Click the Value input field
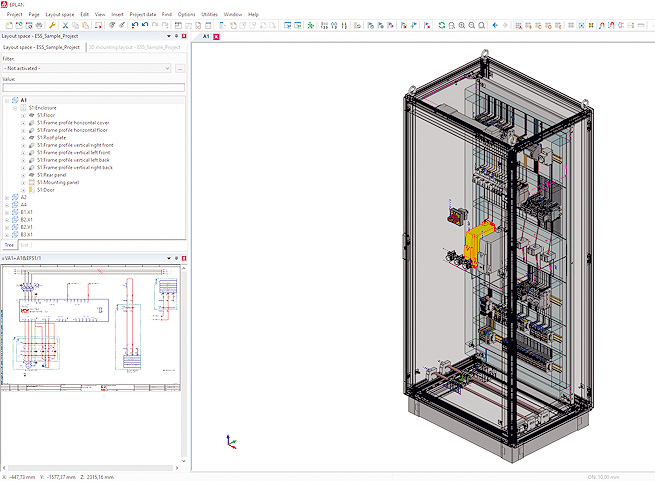This screenshot has width=655, height=481. pyautogui.click(x=94, y=87)
